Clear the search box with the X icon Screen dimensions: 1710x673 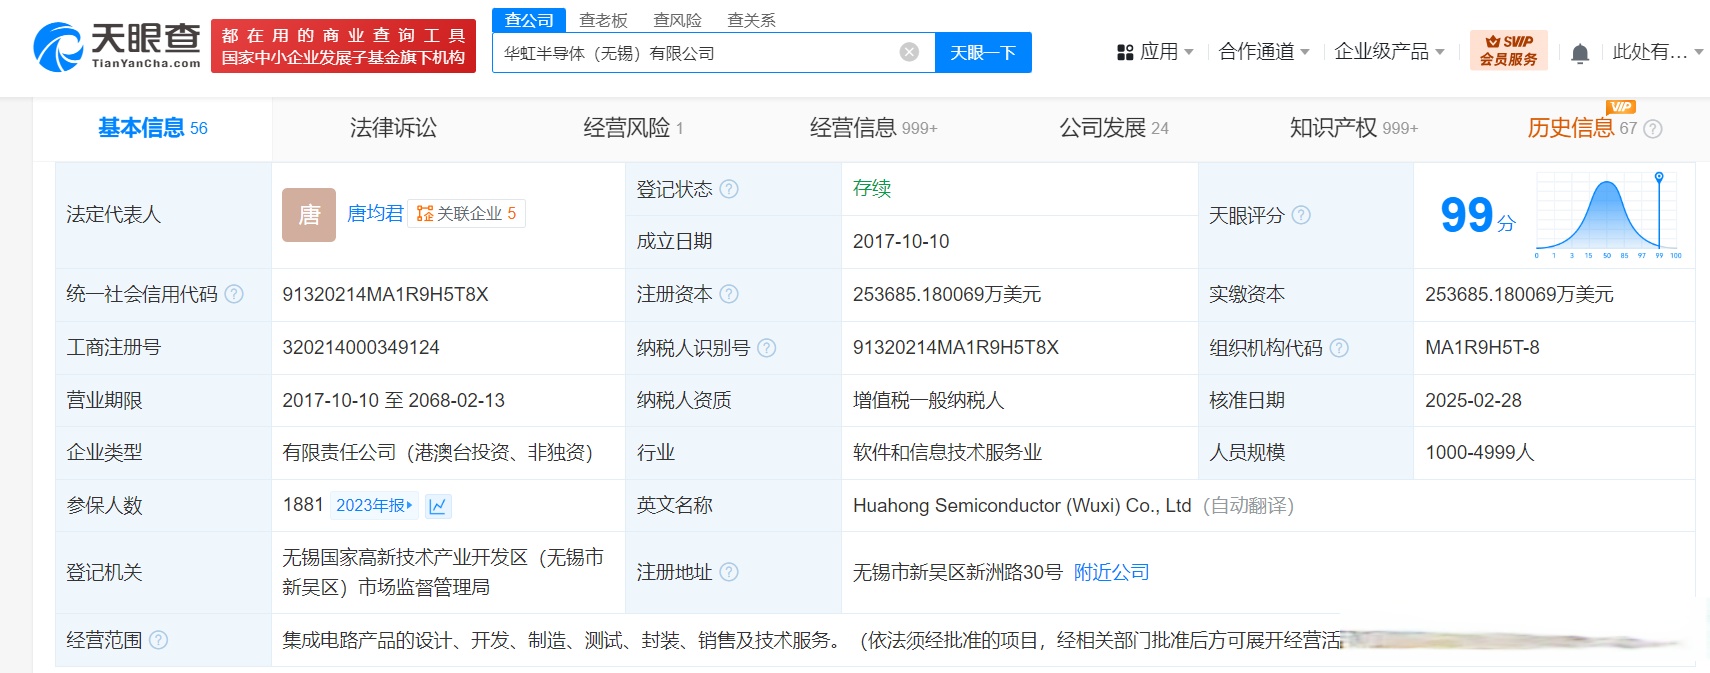(x=909, y=52)
